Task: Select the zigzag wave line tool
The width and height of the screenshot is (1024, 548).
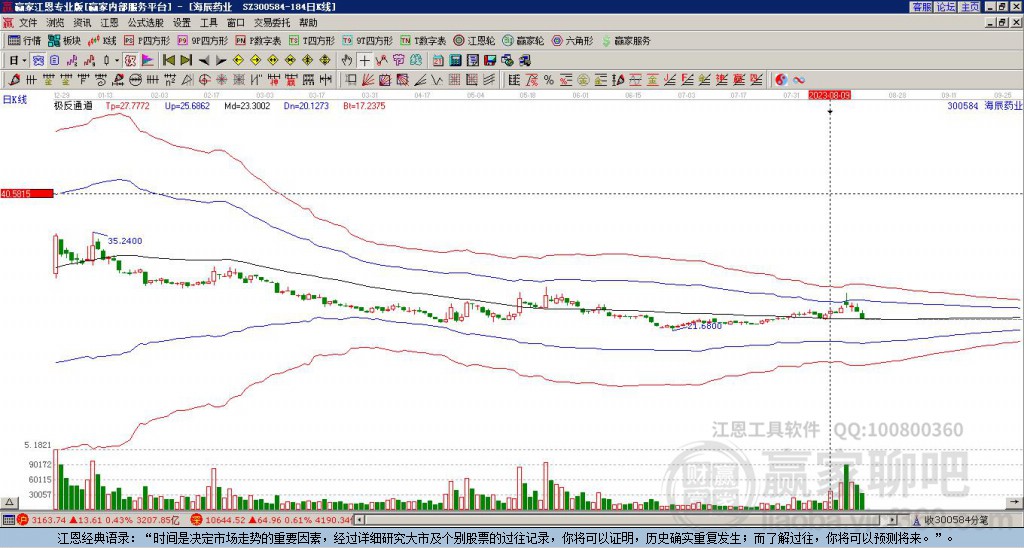Action: (x=437, y=80)
